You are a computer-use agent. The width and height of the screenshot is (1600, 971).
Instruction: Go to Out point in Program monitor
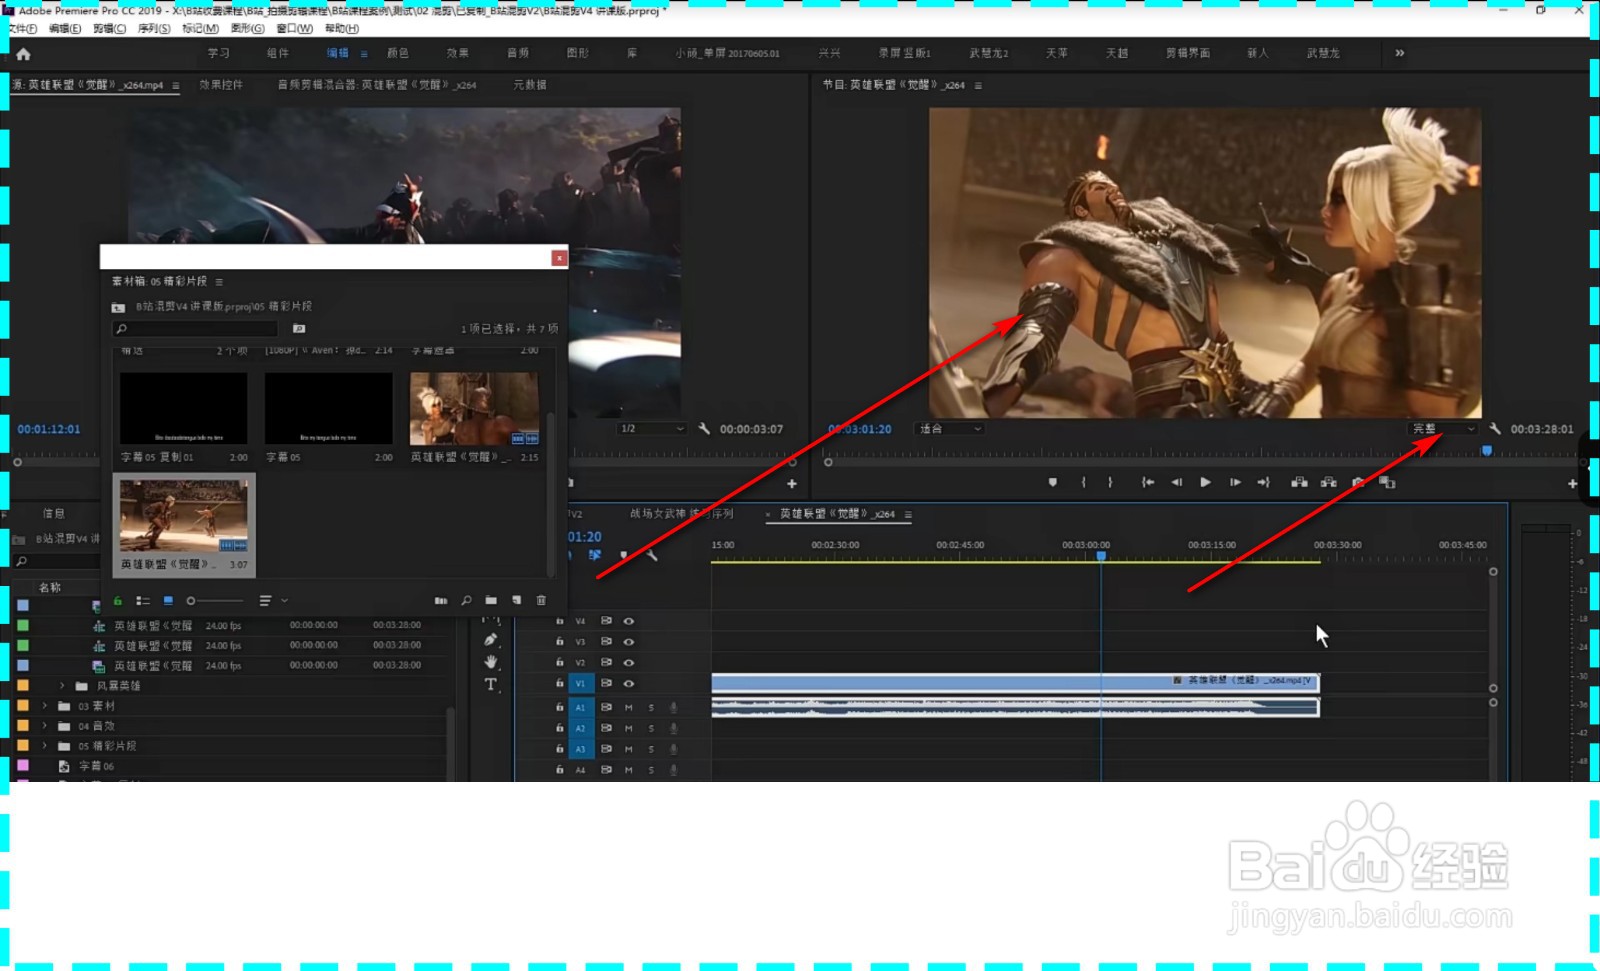1264,482
